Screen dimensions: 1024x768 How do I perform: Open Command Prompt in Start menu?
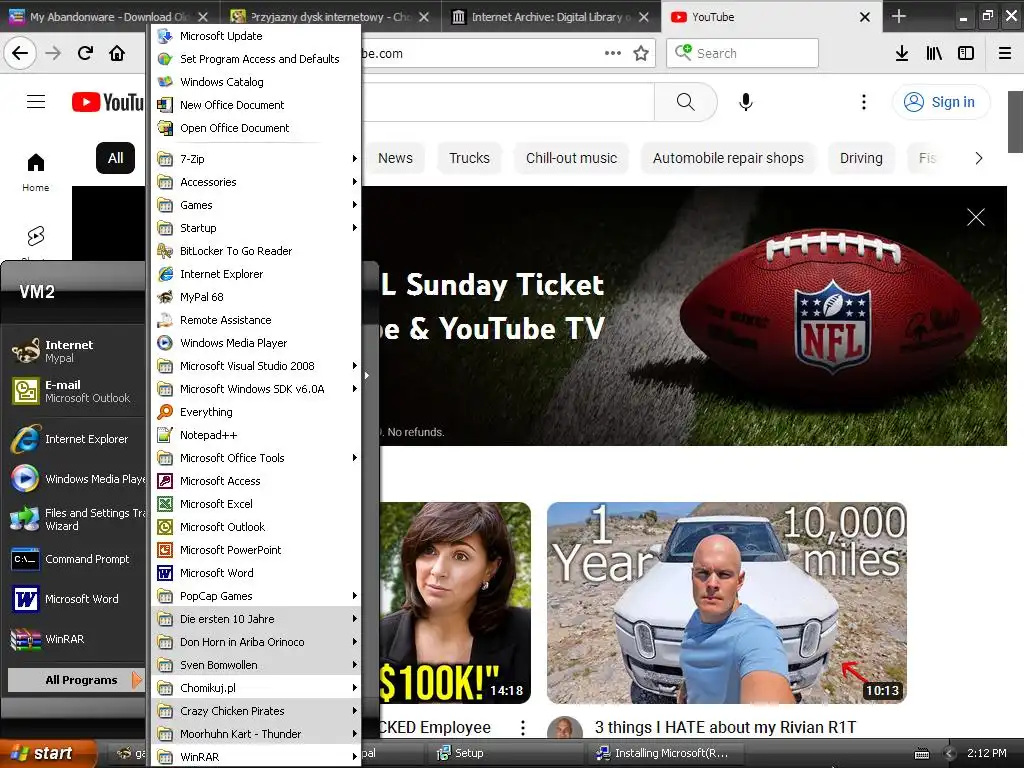(76, 559)
